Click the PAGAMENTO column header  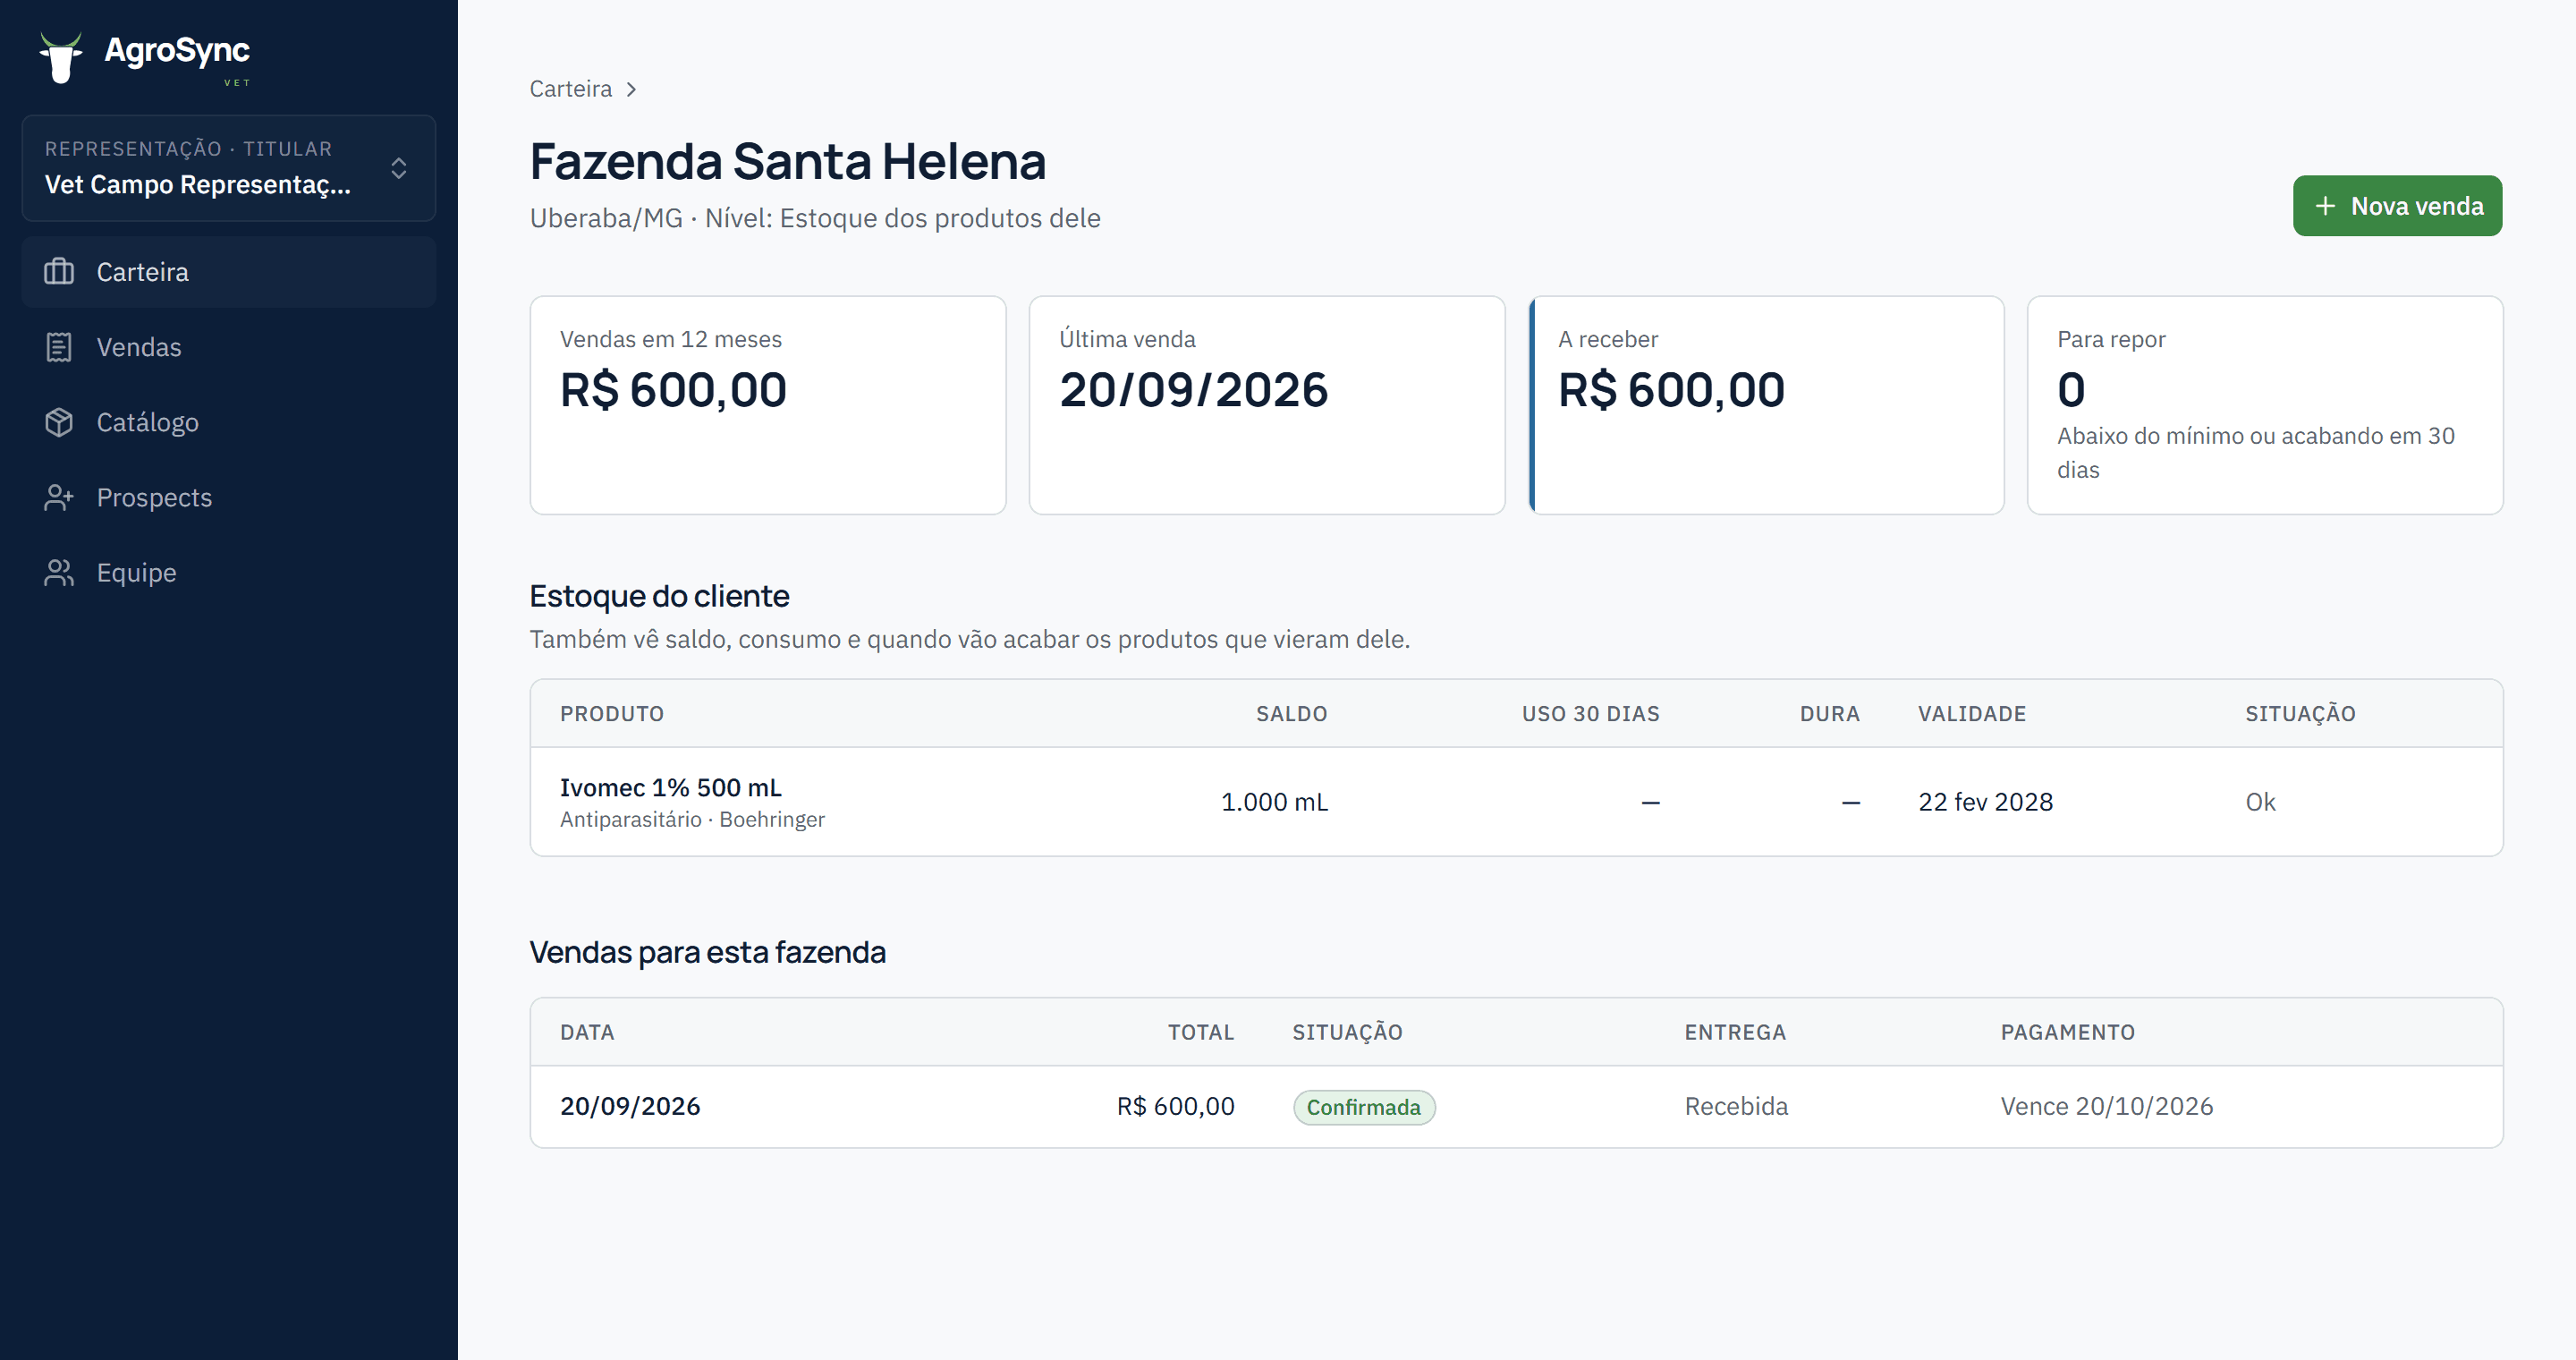2067,1032
